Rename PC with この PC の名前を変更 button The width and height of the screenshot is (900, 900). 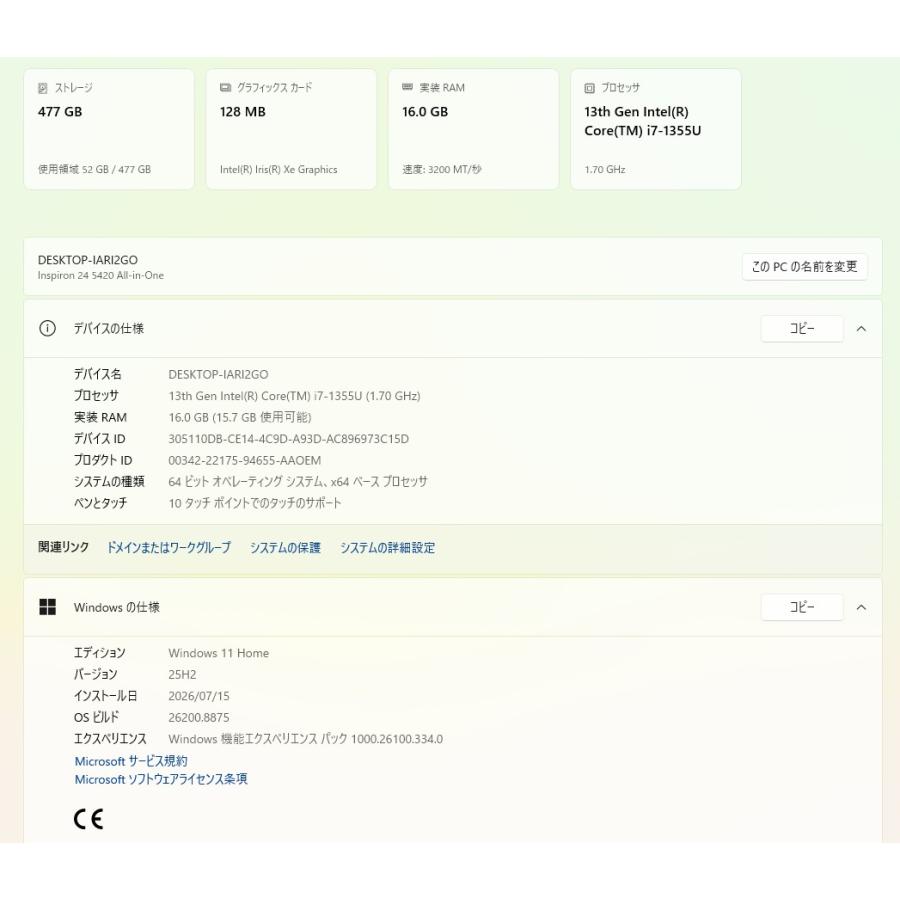(804, 266)
